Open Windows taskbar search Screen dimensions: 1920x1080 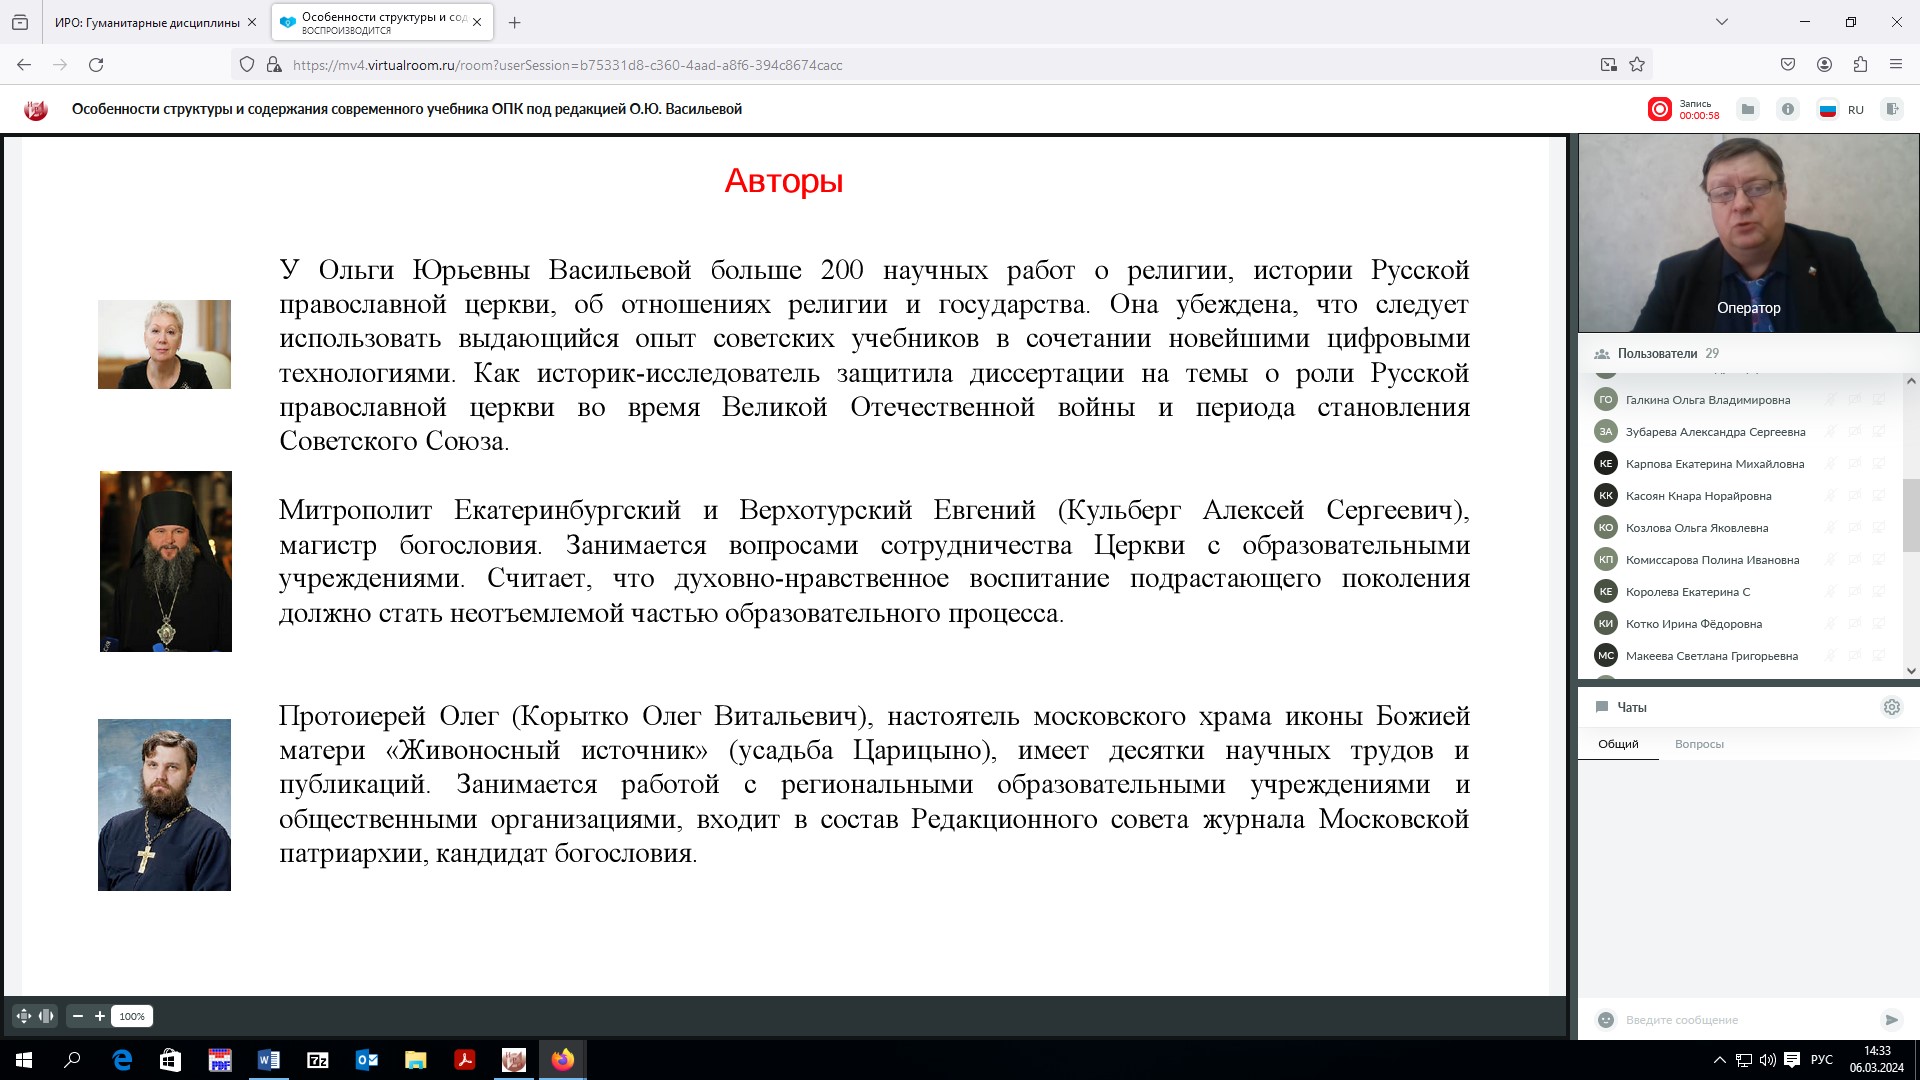[x=72, y=1060]
